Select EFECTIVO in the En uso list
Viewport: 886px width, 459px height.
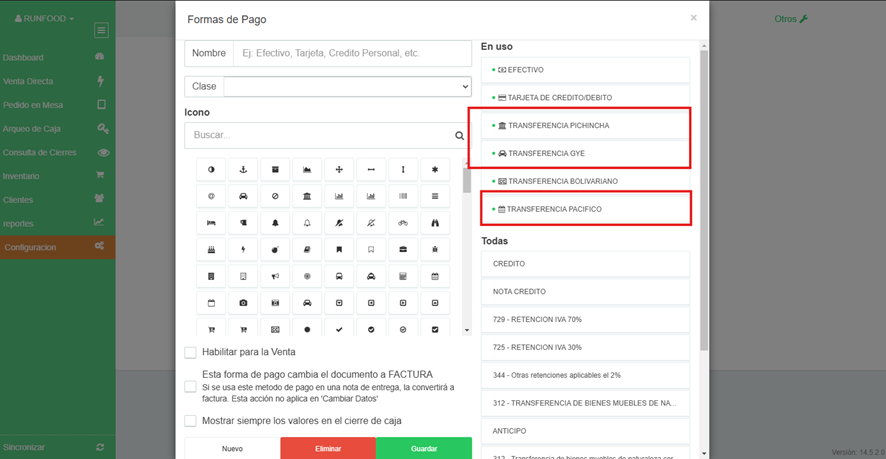point(585,70)
